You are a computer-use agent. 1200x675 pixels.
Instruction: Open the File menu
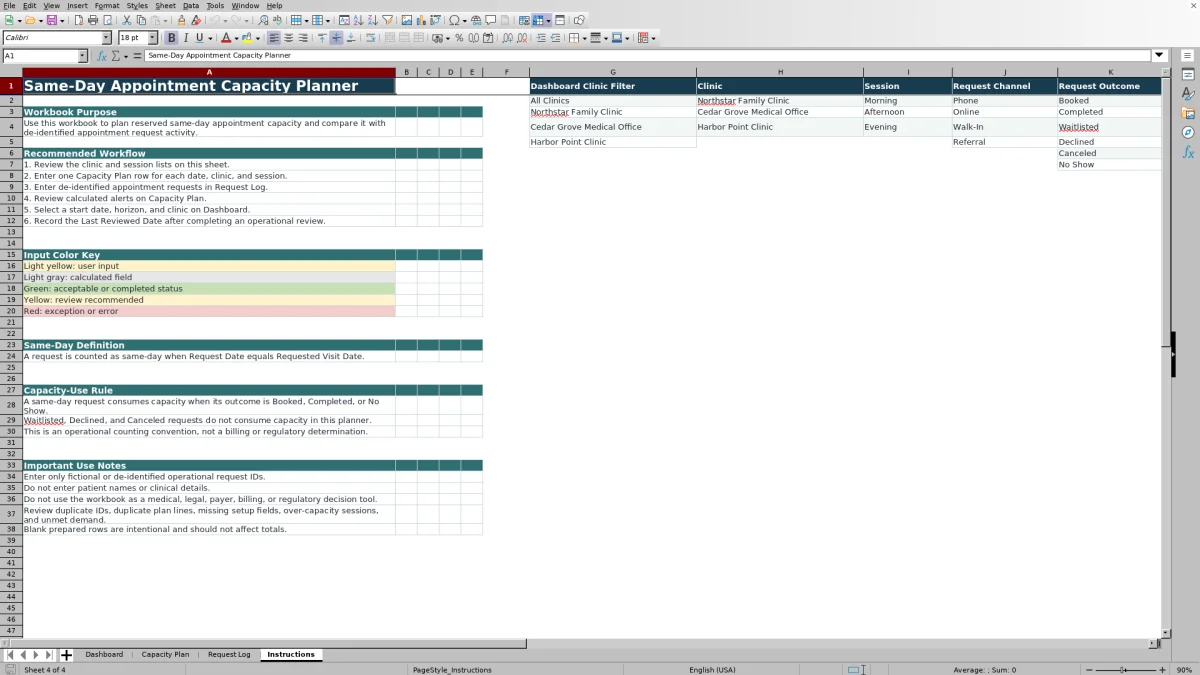9,5
